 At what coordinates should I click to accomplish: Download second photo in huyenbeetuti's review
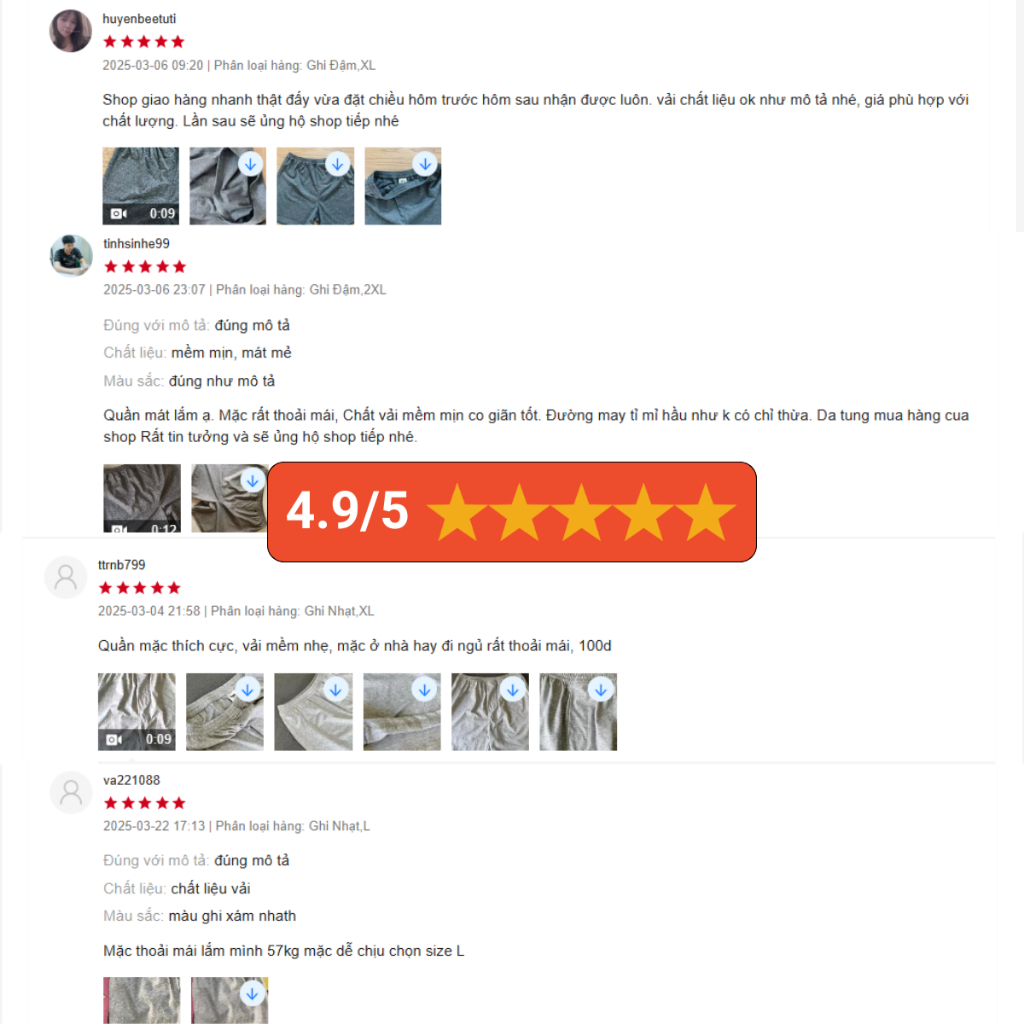point(251,165)
